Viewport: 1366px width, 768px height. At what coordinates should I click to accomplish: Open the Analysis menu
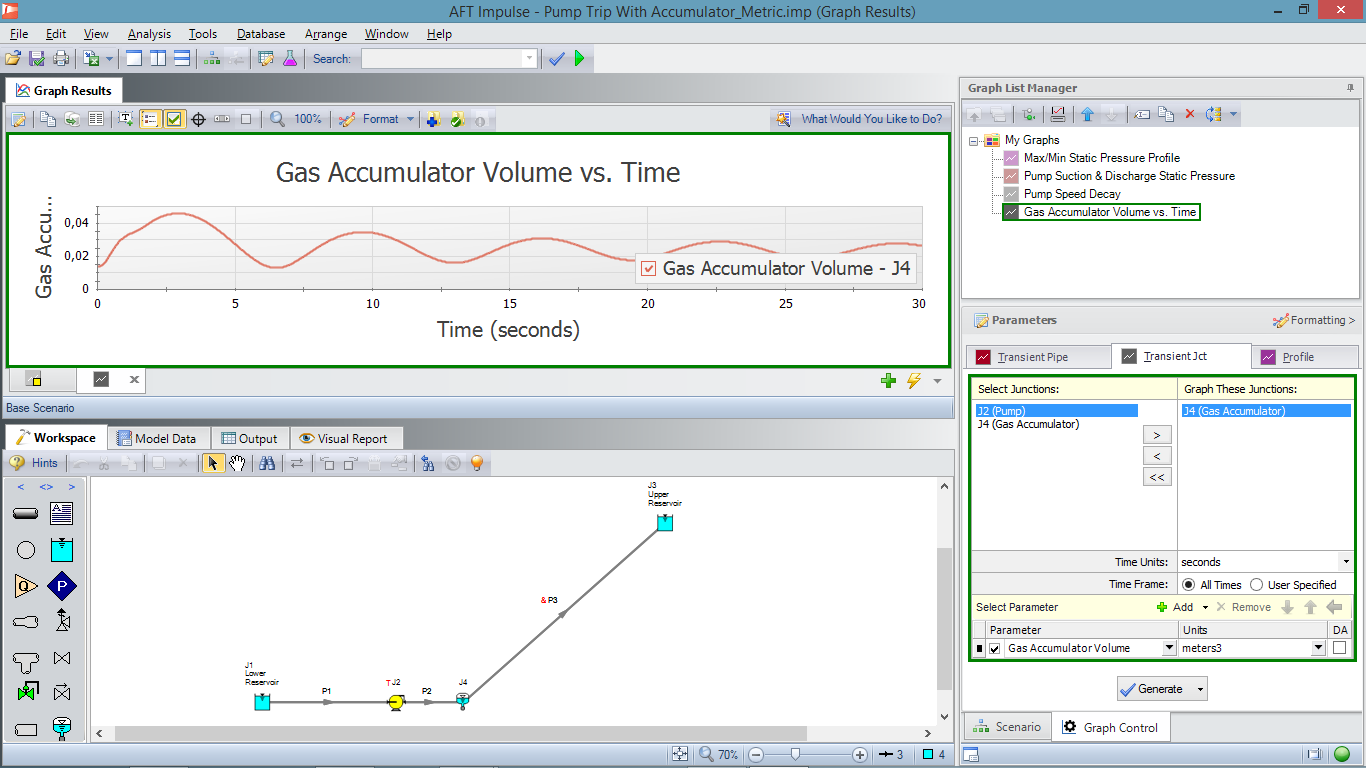pyautogui.click(x=149, y=34)
